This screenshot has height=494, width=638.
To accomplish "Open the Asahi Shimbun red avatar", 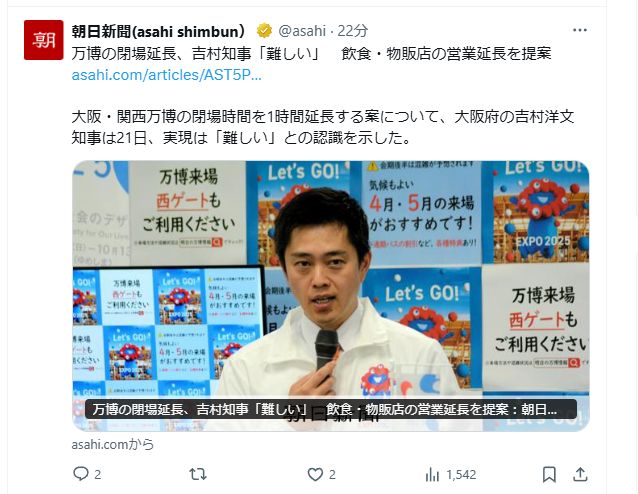I will click(44, 40).
